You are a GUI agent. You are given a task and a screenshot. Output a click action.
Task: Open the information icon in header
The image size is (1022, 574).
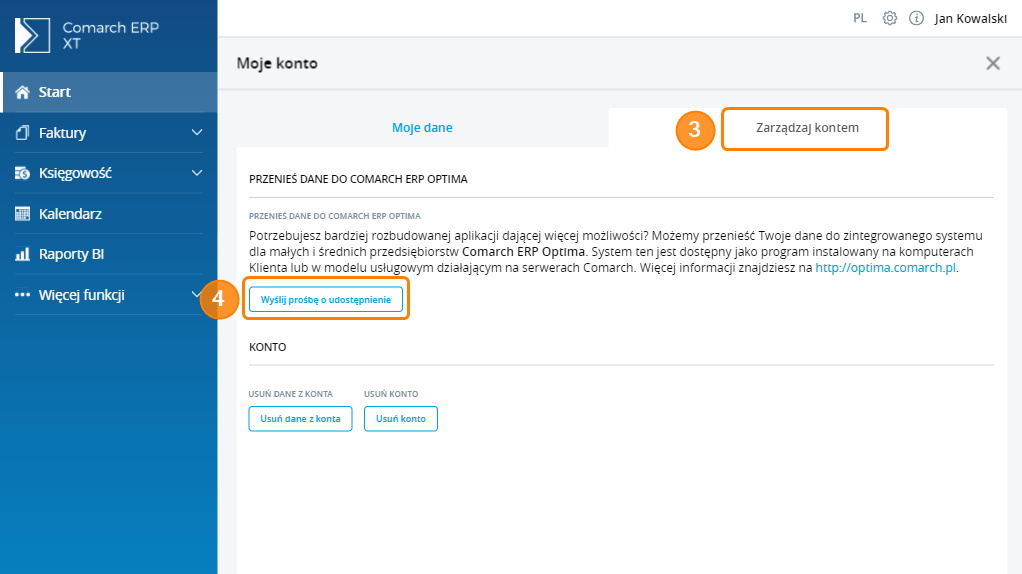916,18
